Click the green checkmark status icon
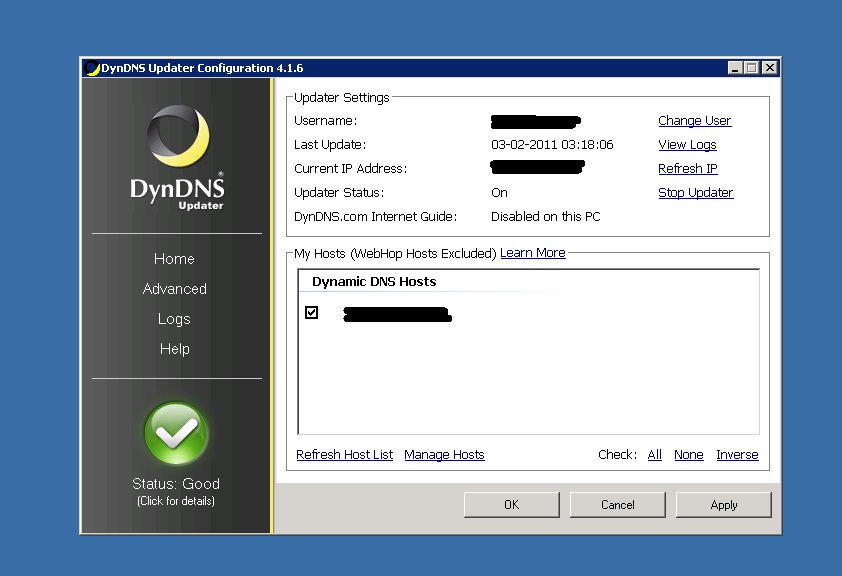This screenshot has height=576, width=842. pos(176,434)
